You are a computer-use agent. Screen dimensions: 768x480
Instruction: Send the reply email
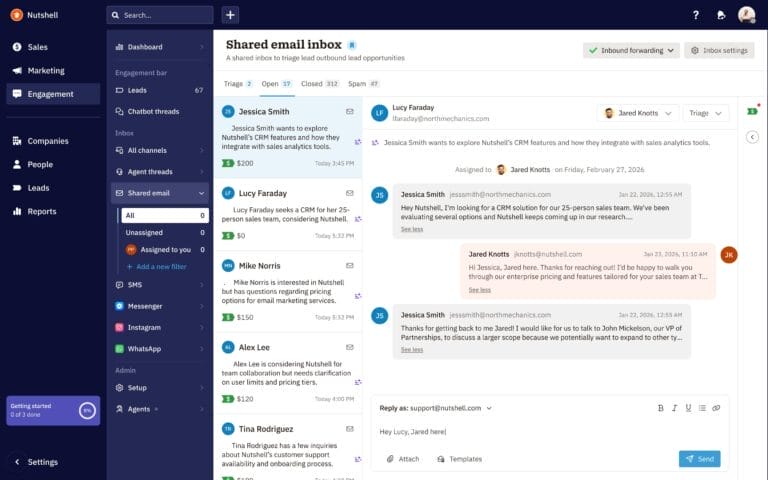[x=699, y=459]
